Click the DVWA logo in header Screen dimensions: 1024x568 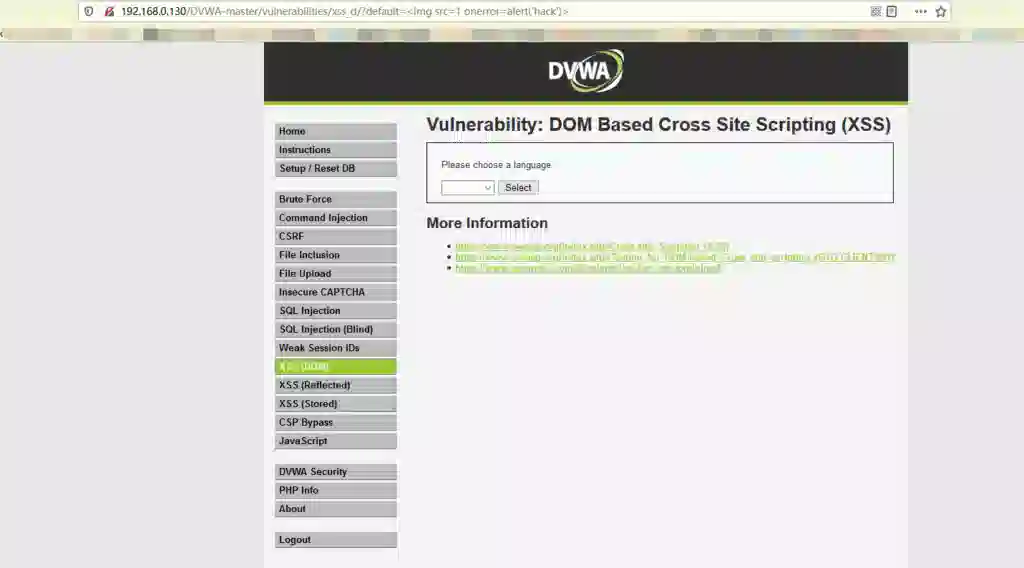[586, 71]
